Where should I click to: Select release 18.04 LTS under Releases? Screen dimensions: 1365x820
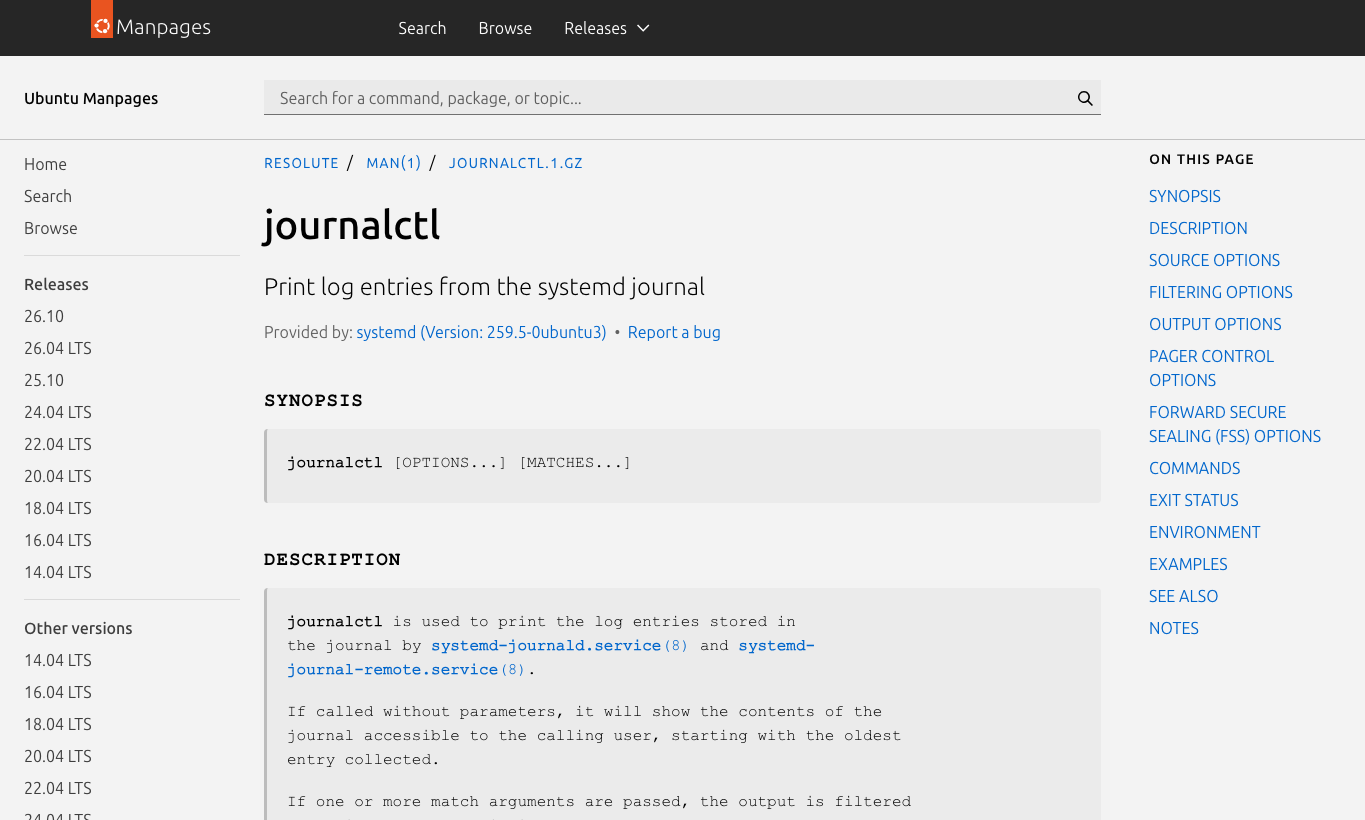pyautogui.click(x=58, y=508)
